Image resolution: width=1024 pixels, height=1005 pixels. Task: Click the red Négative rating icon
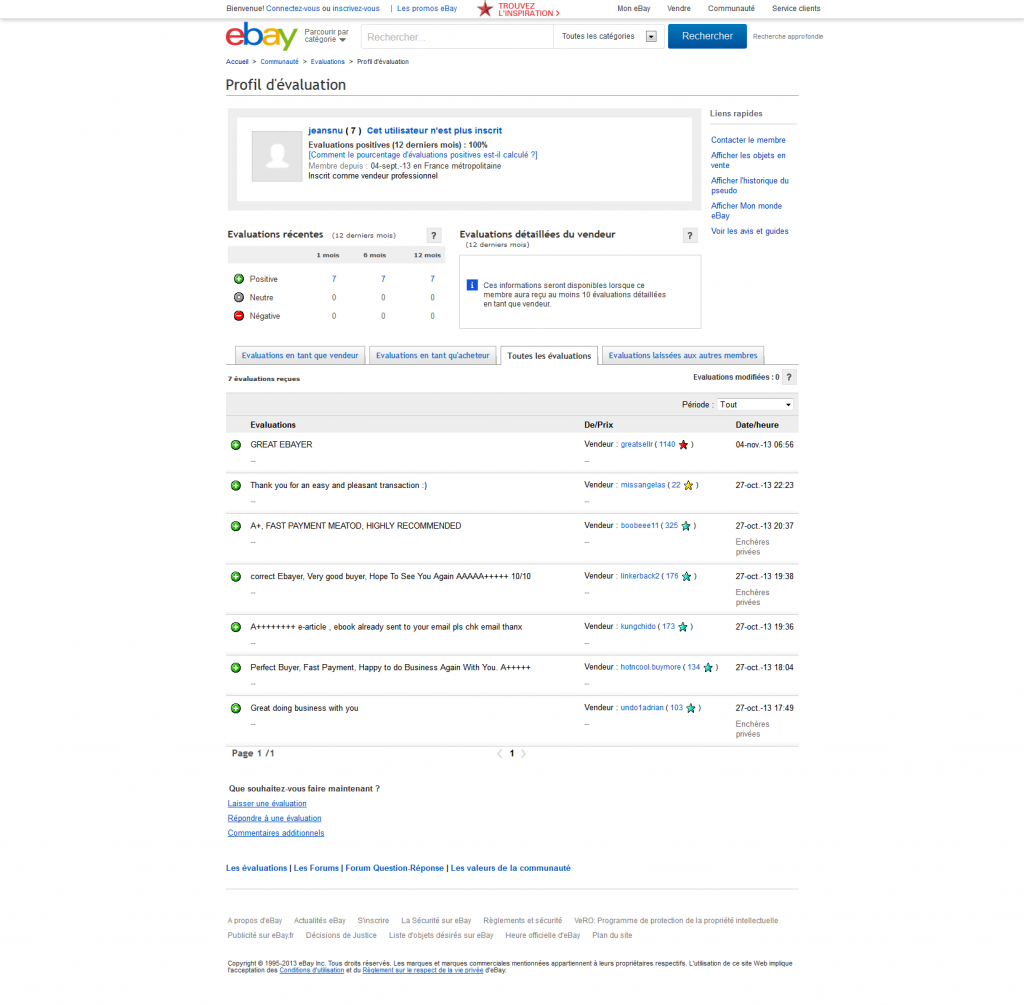[239, 316]
